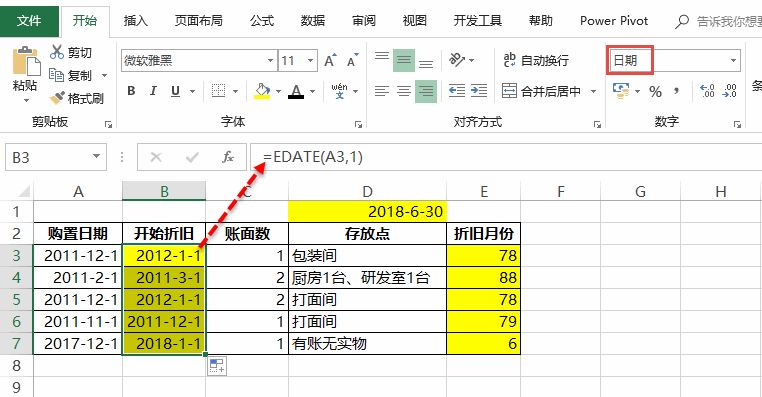Viewport: 762px width, 397px height.
Task: Click the phonetic guide (wén) icon
Action: point(339,91)
